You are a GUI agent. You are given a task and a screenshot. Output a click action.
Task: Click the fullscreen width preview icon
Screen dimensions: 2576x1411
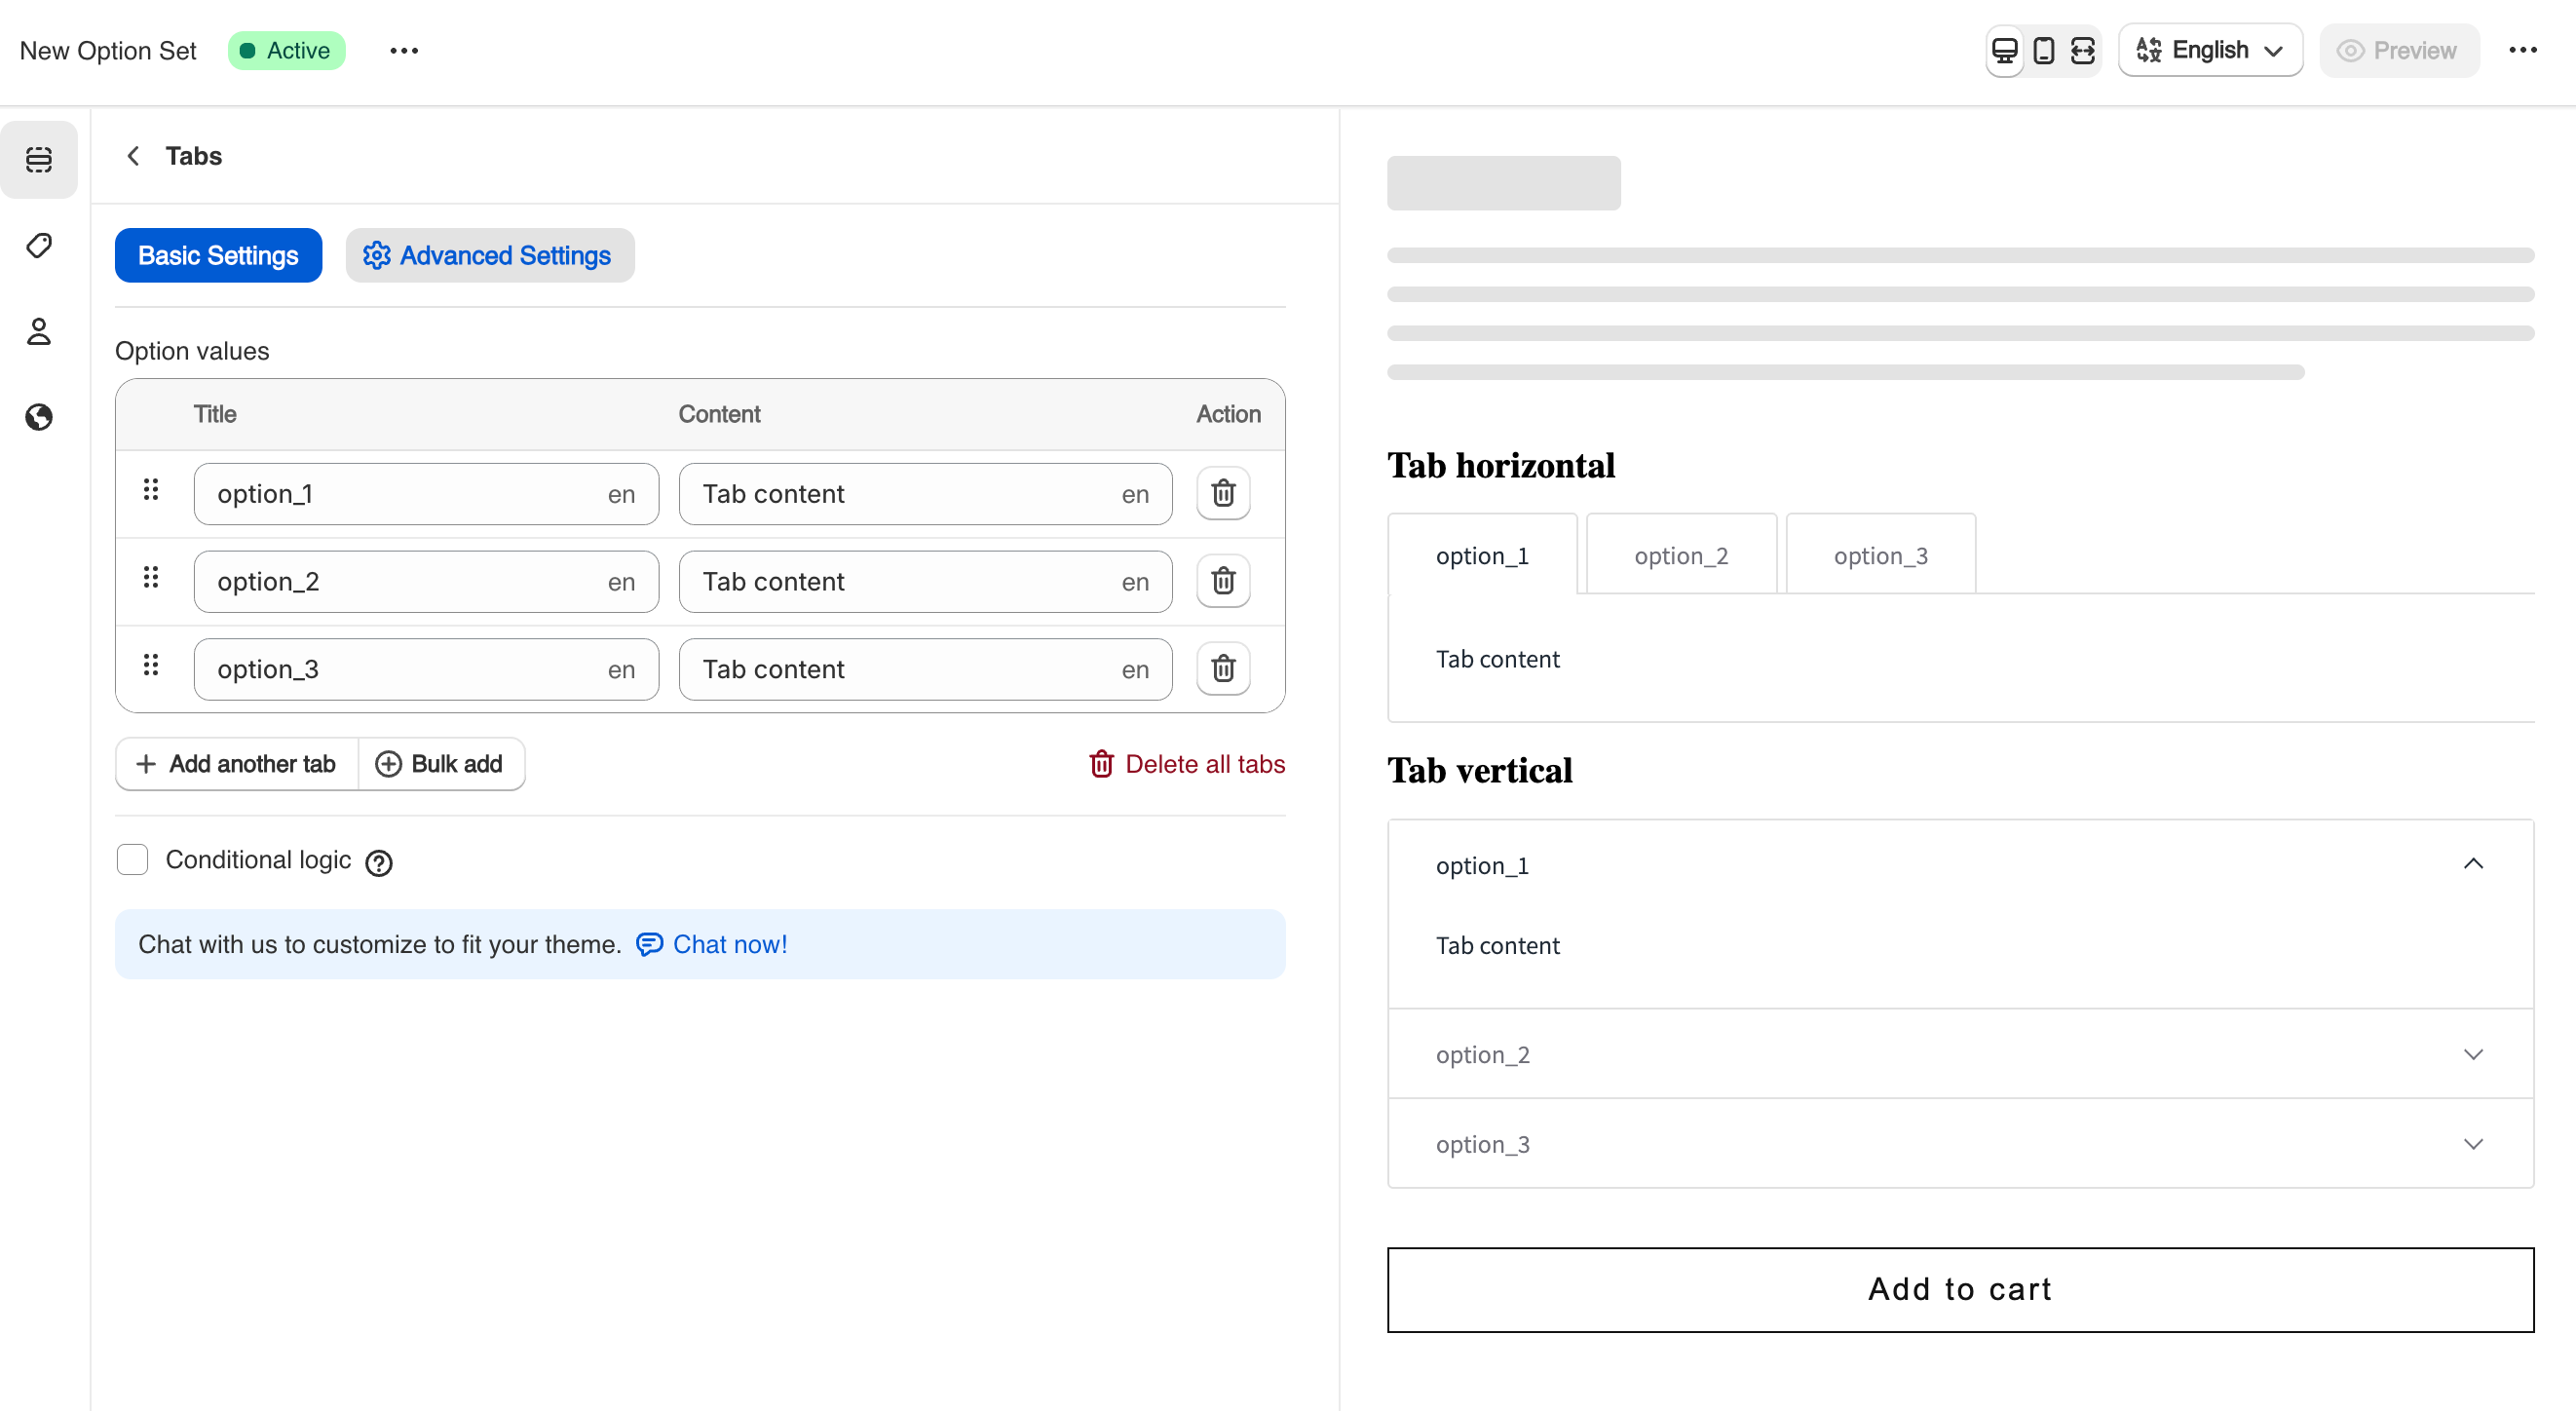(2082, 50)
